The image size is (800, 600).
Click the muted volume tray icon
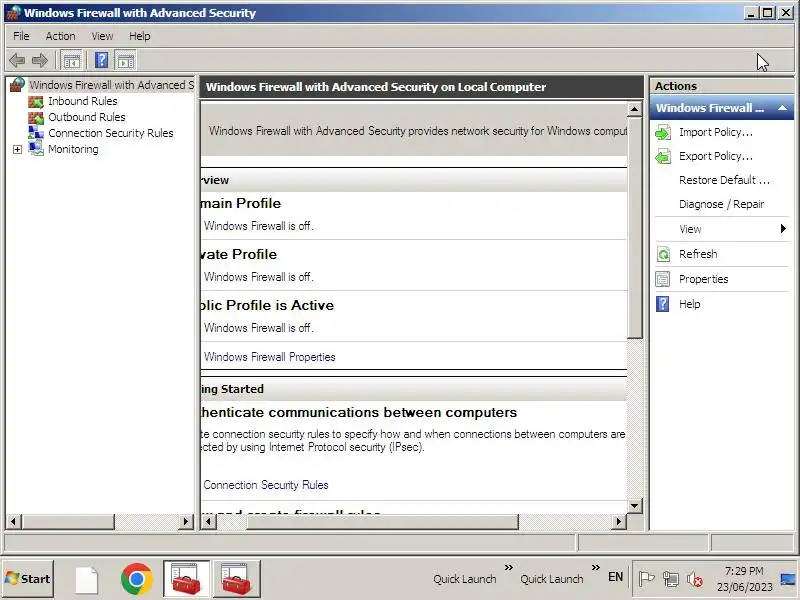point(694,579)
